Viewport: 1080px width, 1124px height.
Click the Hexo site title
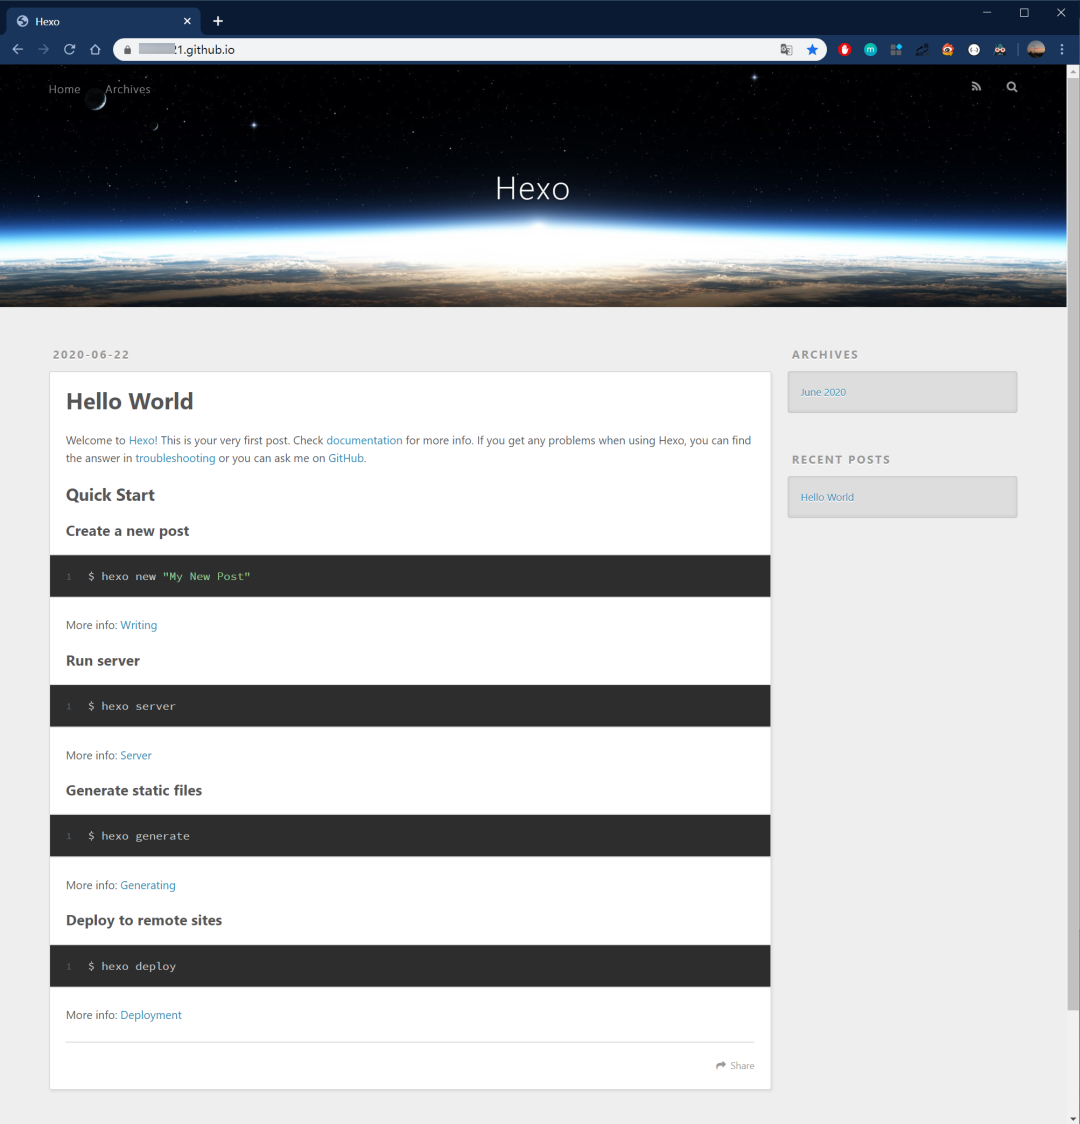[532, 189]
